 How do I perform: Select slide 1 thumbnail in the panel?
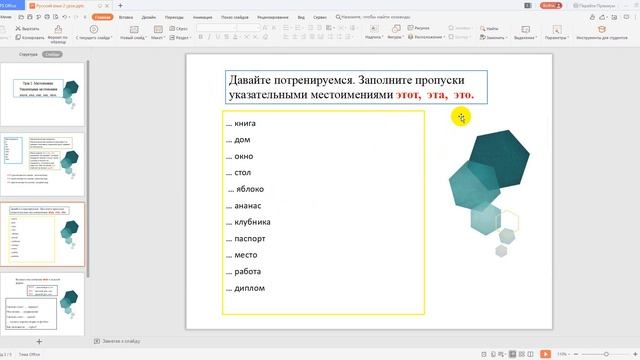42,94
